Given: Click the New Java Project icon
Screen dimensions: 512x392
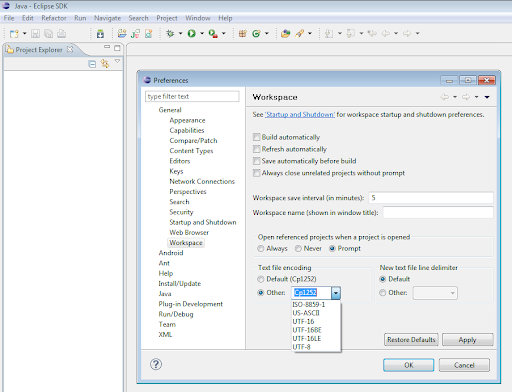Looking at the screenshot, I should (122, 34).
